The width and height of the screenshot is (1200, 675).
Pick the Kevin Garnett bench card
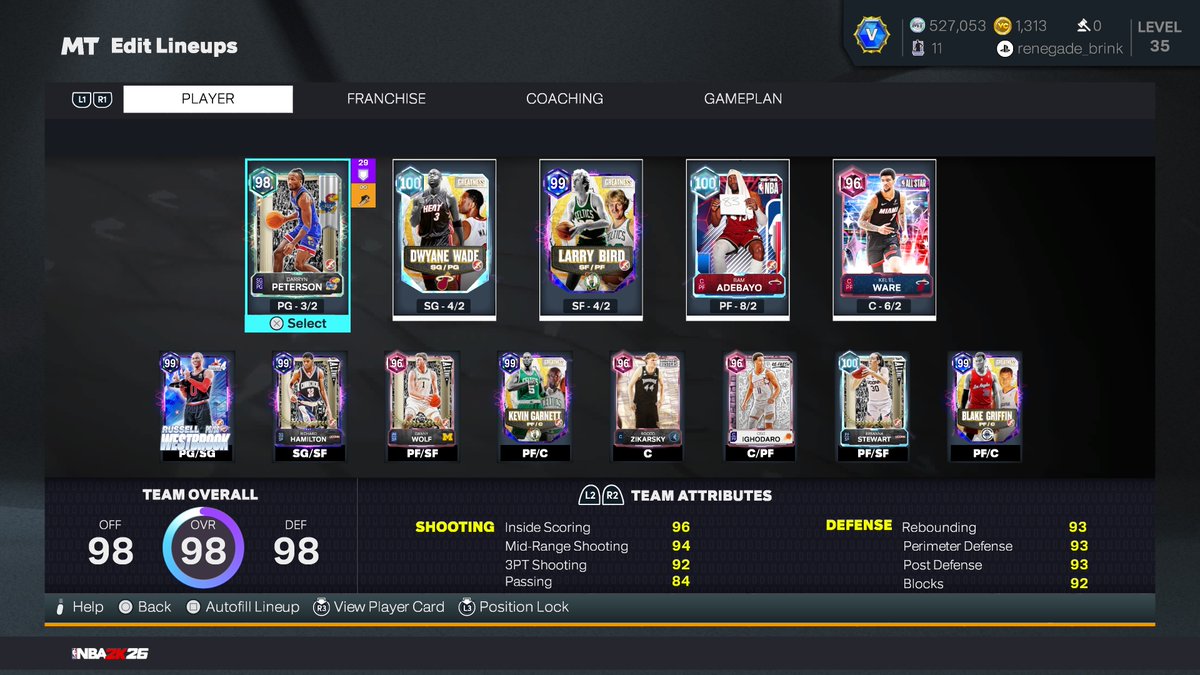coord(536,406)
